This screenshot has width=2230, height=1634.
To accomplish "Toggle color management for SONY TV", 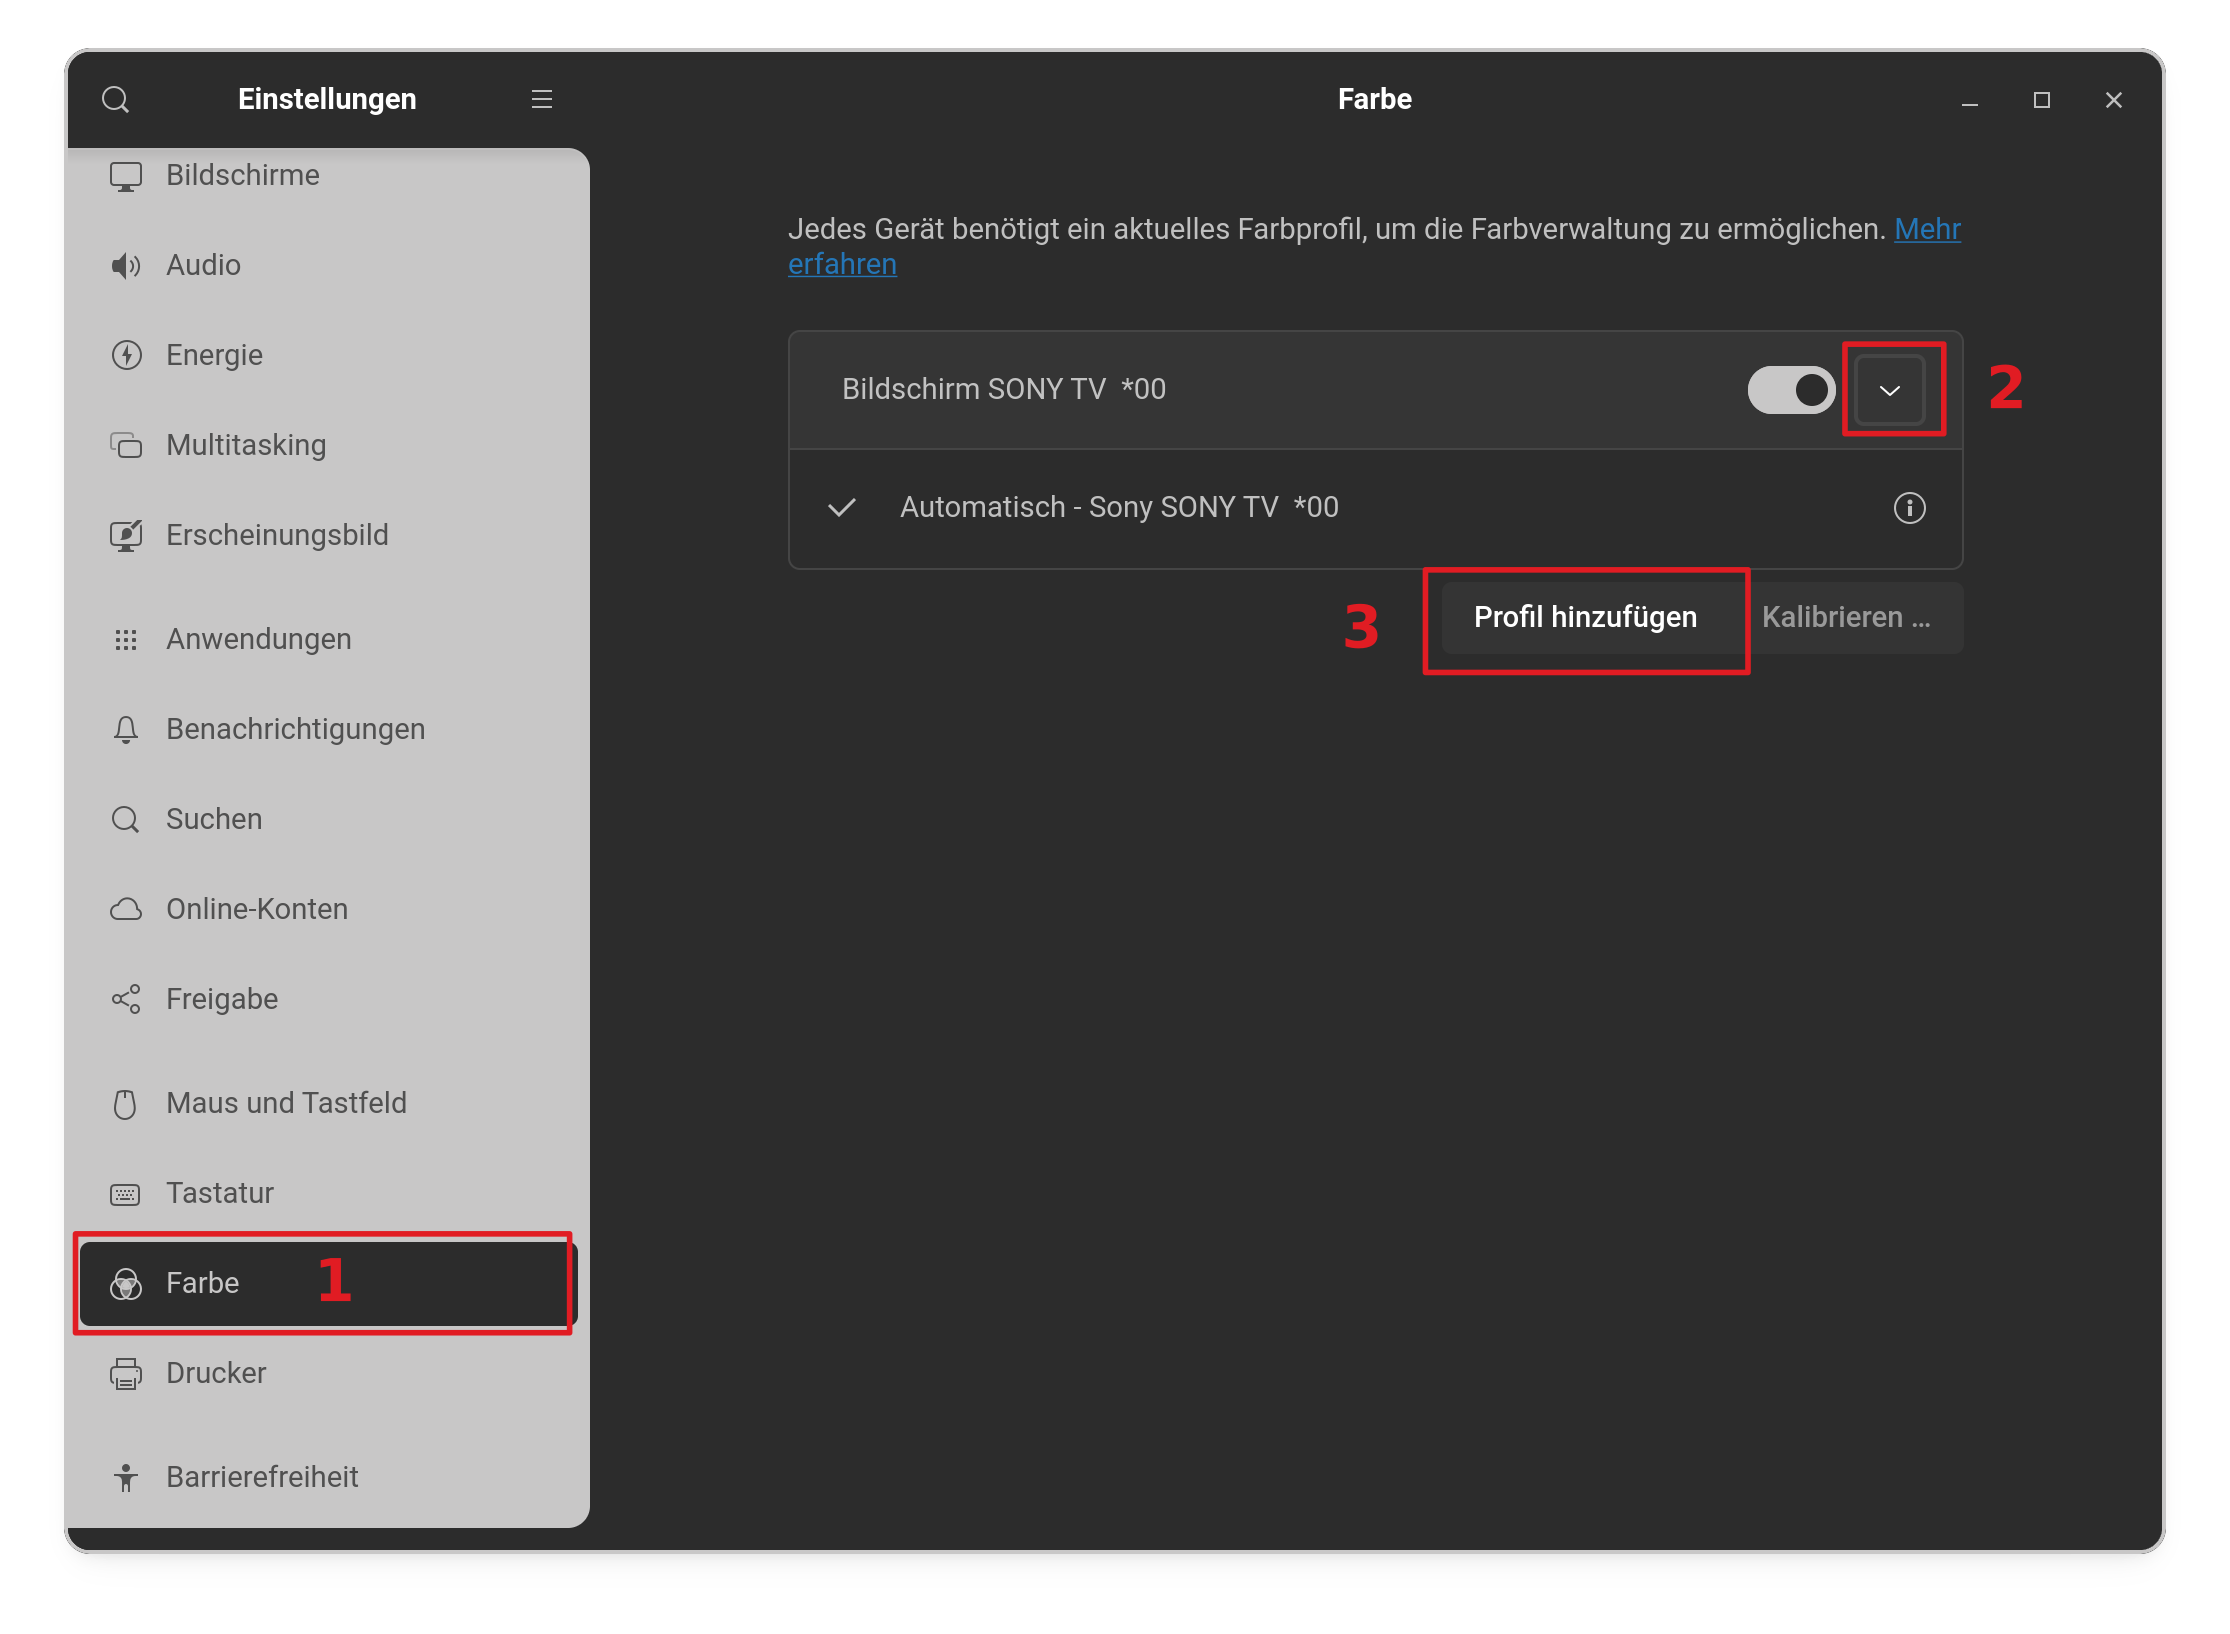I will (1790, 390).
